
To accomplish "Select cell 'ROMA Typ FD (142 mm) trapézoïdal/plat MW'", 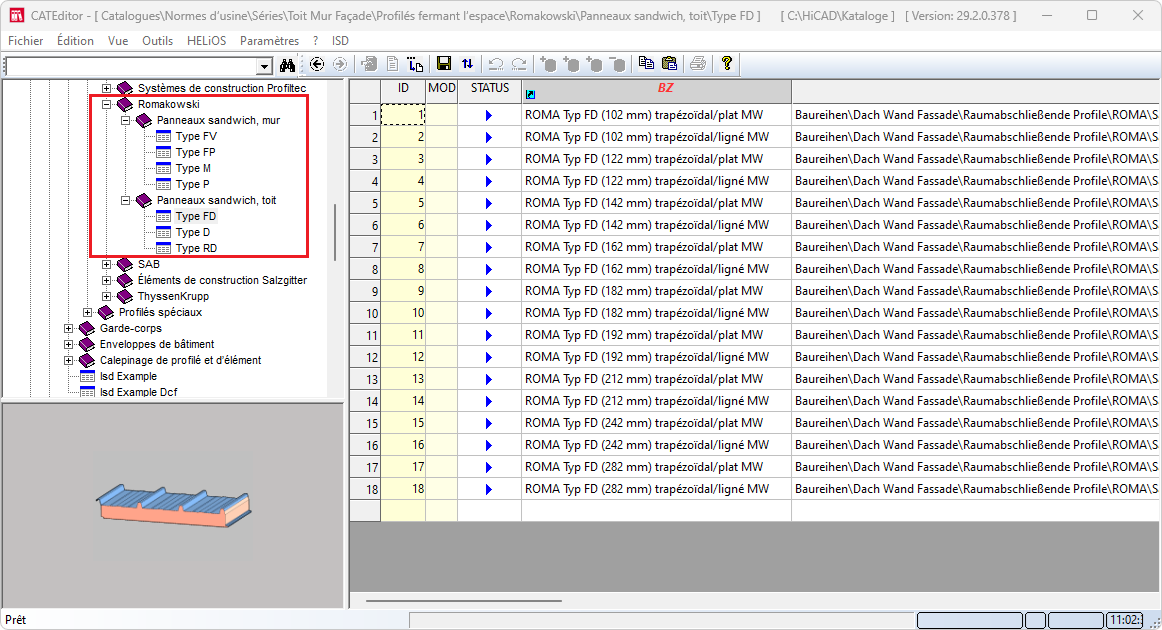I will [x=657, y=203].
